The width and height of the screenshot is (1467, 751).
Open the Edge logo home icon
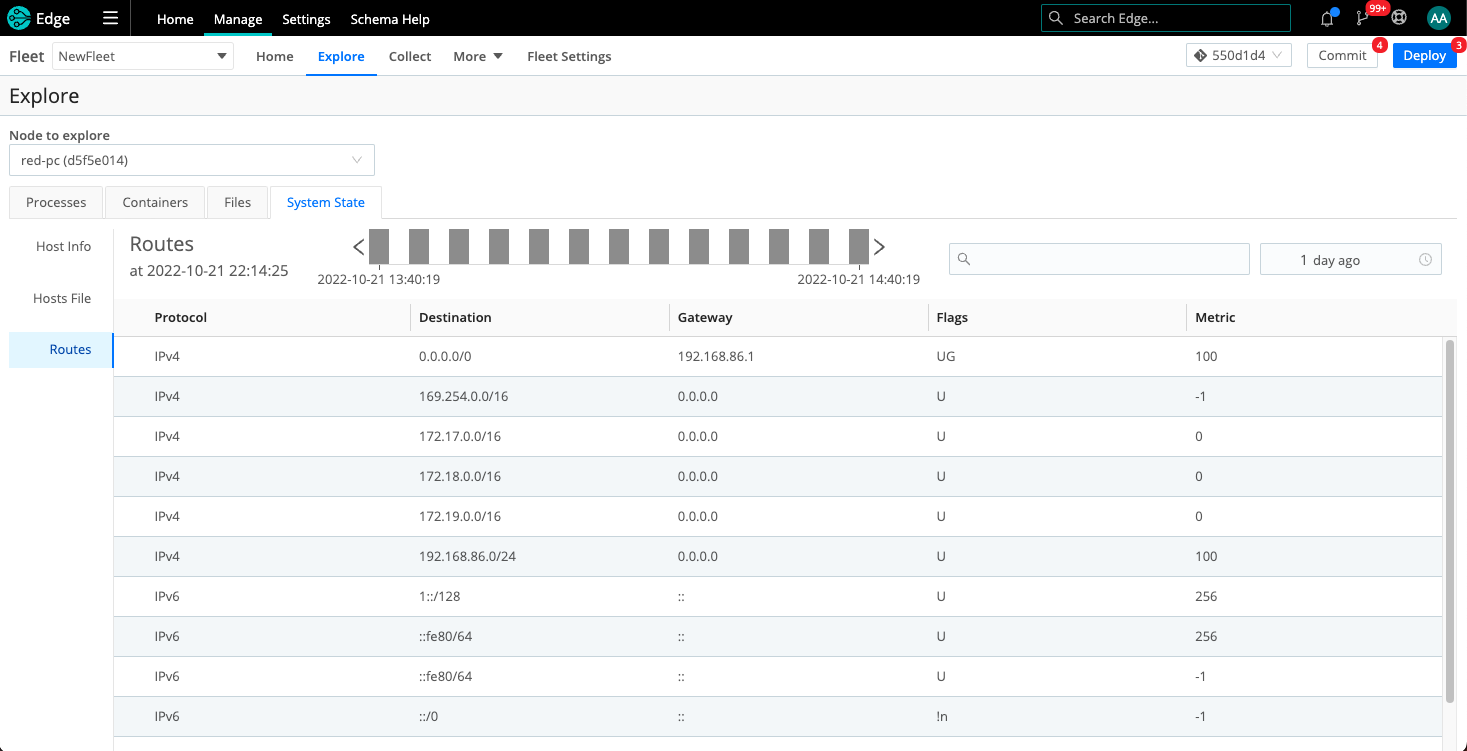[x=17, y=18]
